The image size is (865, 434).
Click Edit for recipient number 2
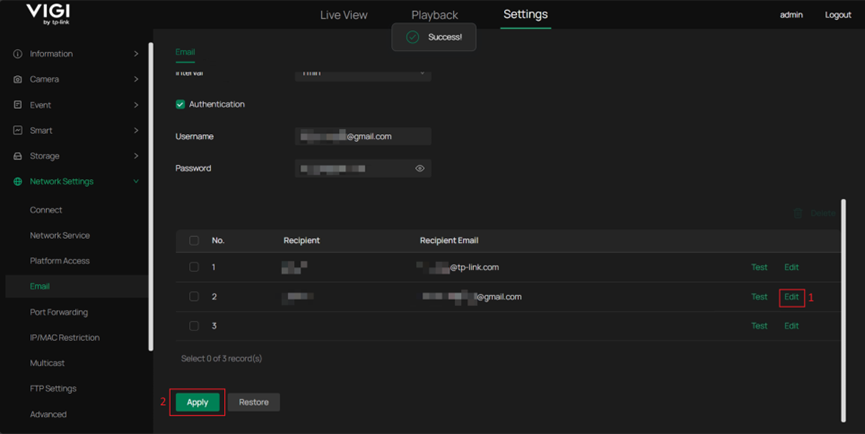point(791,297)
